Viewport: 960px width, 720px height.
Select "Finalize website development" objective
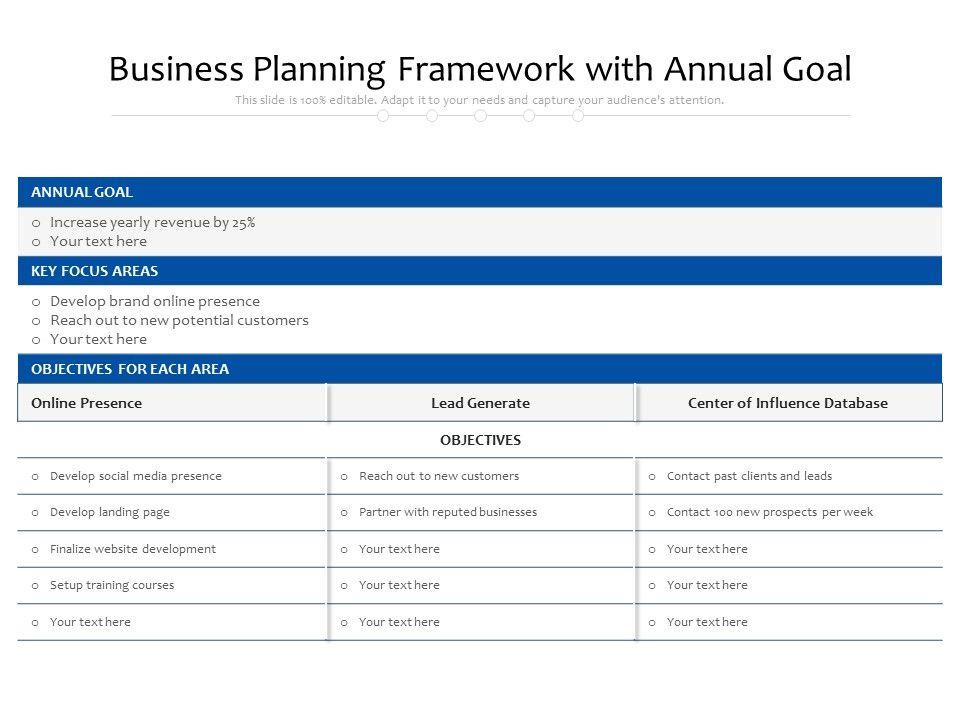(133, 549)
